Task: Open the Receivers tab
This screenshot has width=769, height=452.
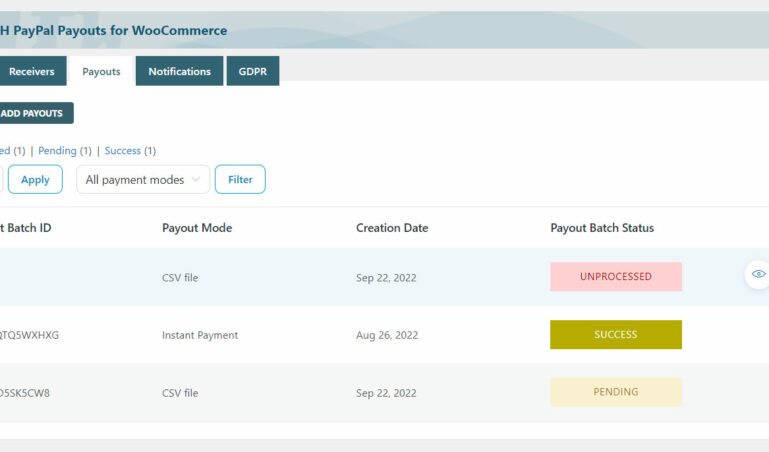Action: point(31,72)
